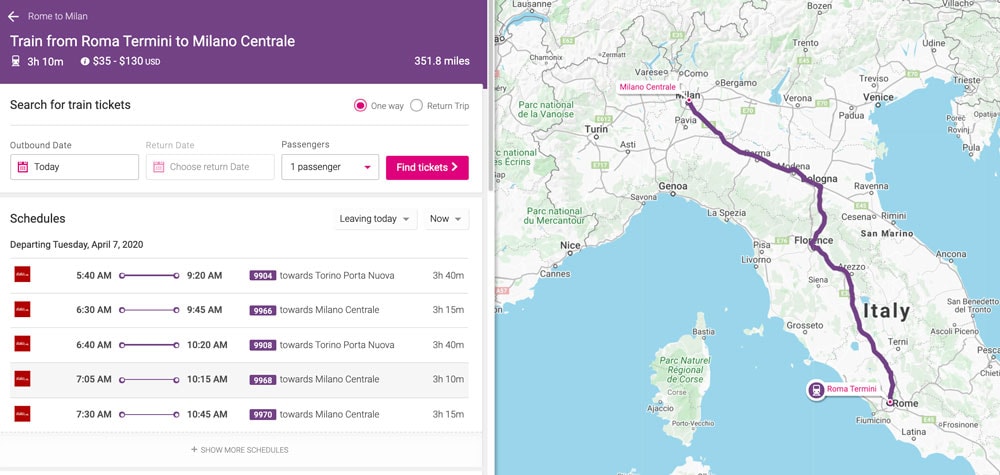Click the Roma Termini station icon on the map
Viewport: 1000px width, 475px height.
coord(816,390)
